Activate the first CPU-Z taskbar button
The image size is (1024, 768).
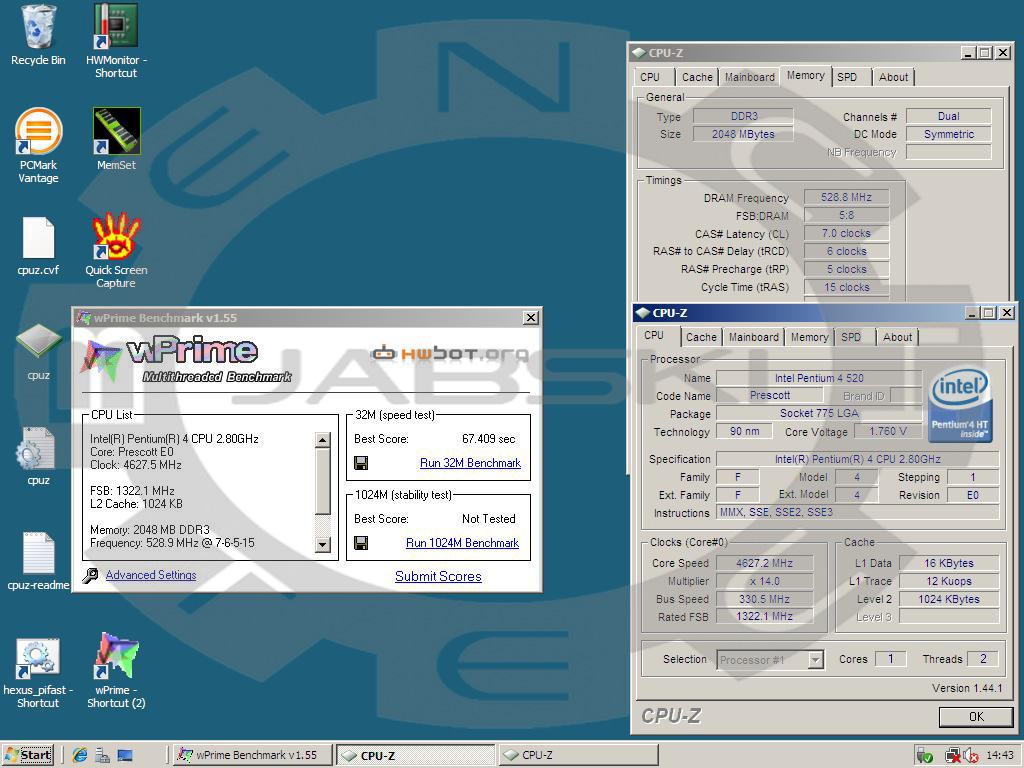click(x=415, y=756)
